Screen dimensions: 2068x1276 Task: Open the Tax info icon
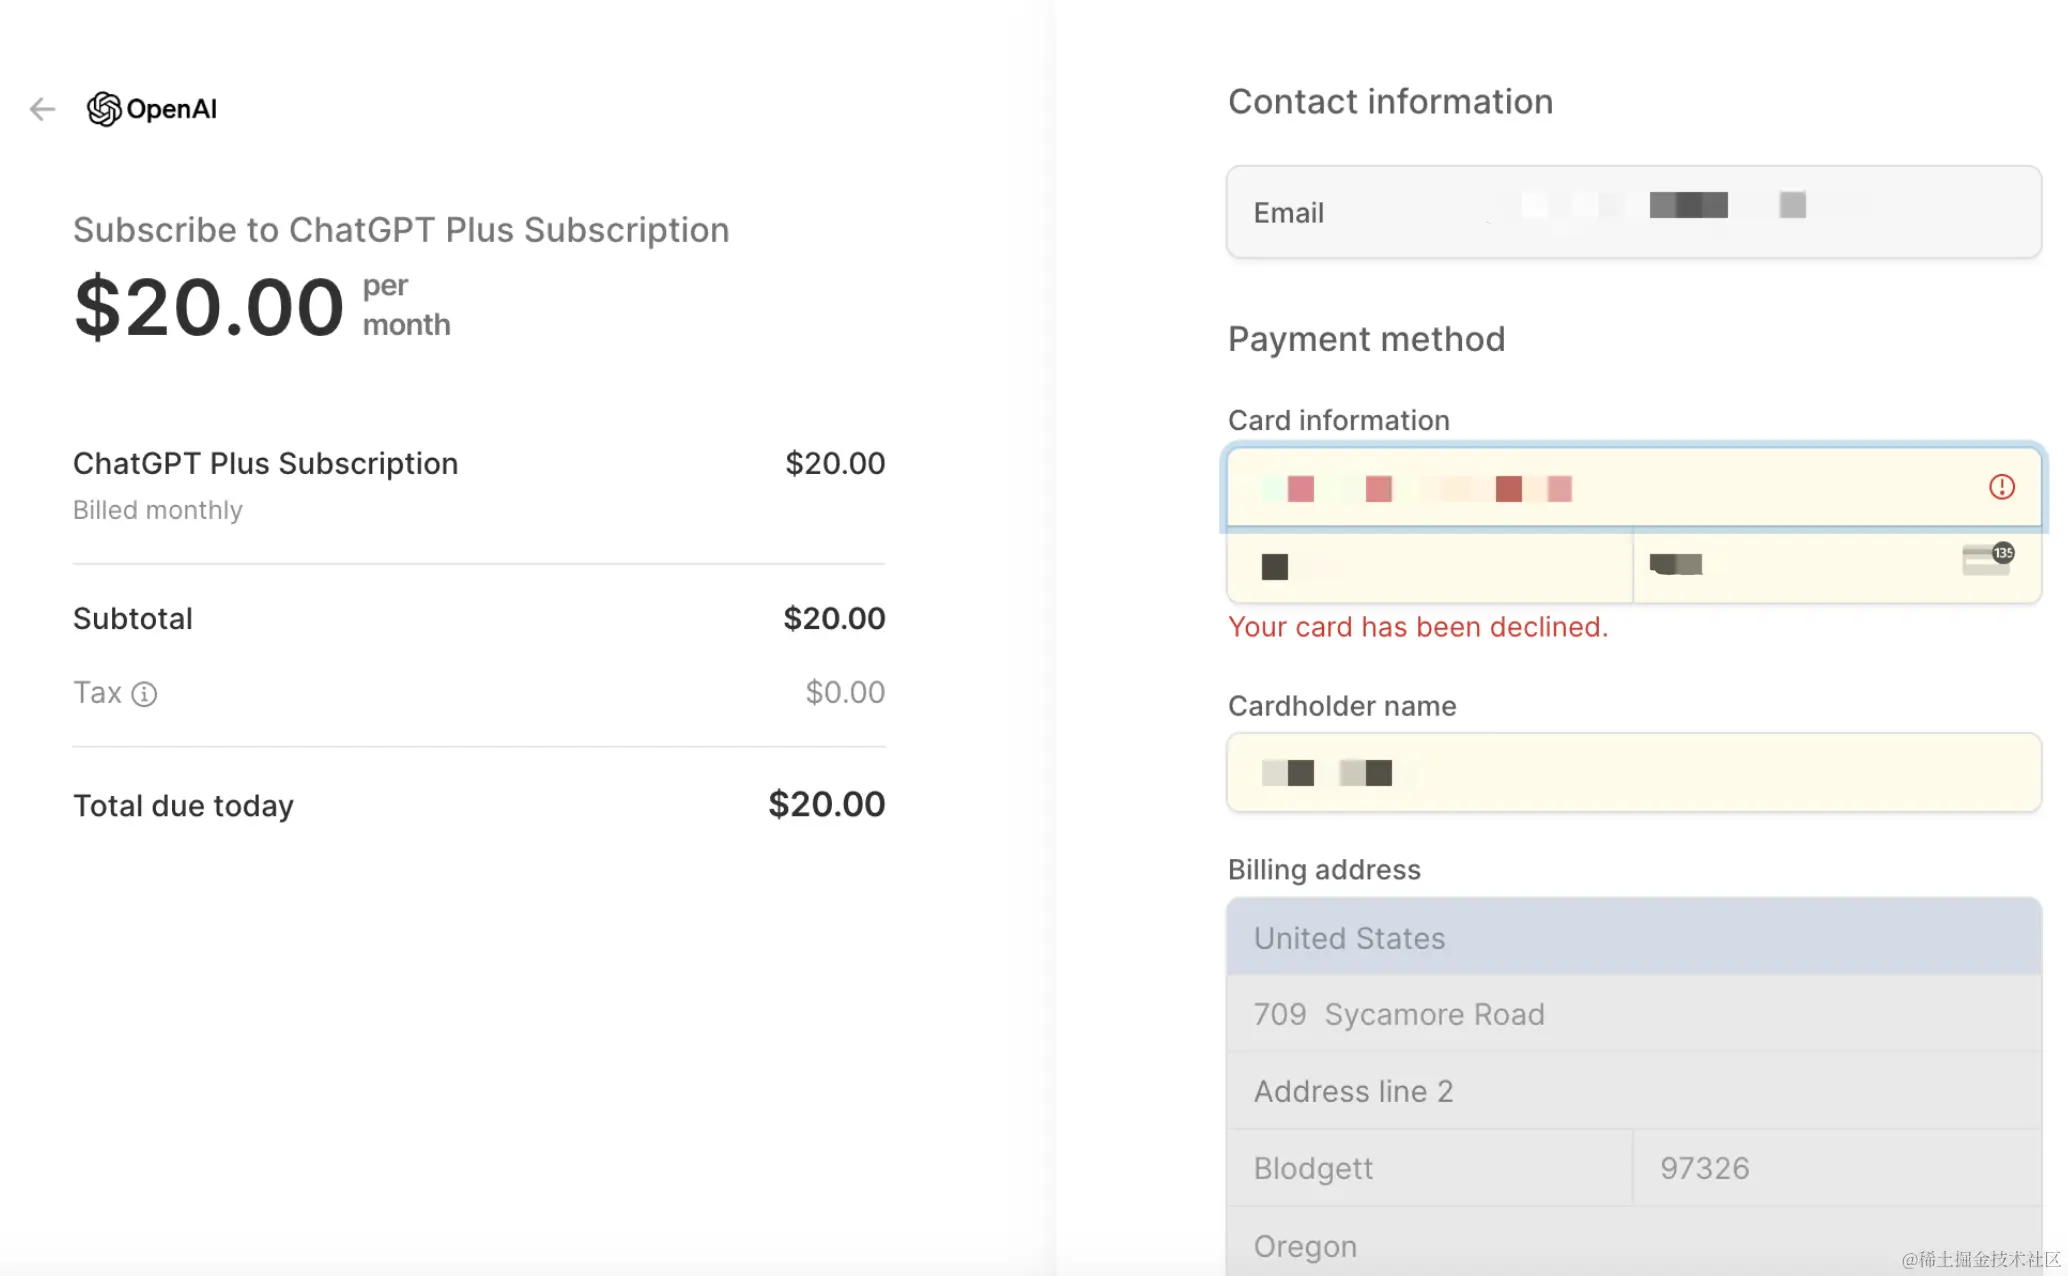coord(145,694)
